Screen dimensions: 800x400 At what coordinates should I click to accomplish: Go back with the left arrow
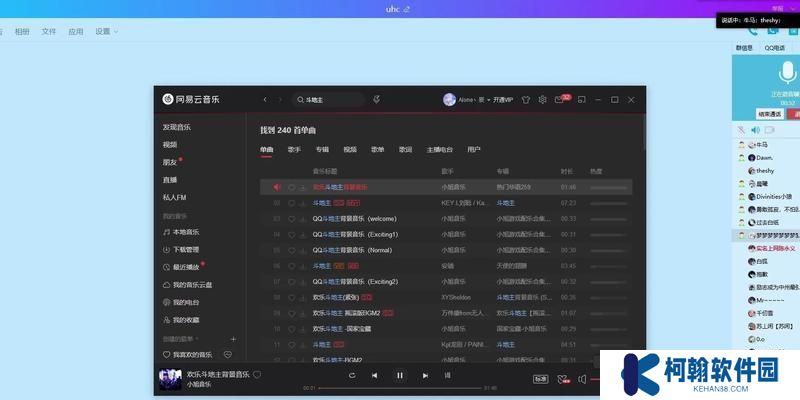coord(265,99)
